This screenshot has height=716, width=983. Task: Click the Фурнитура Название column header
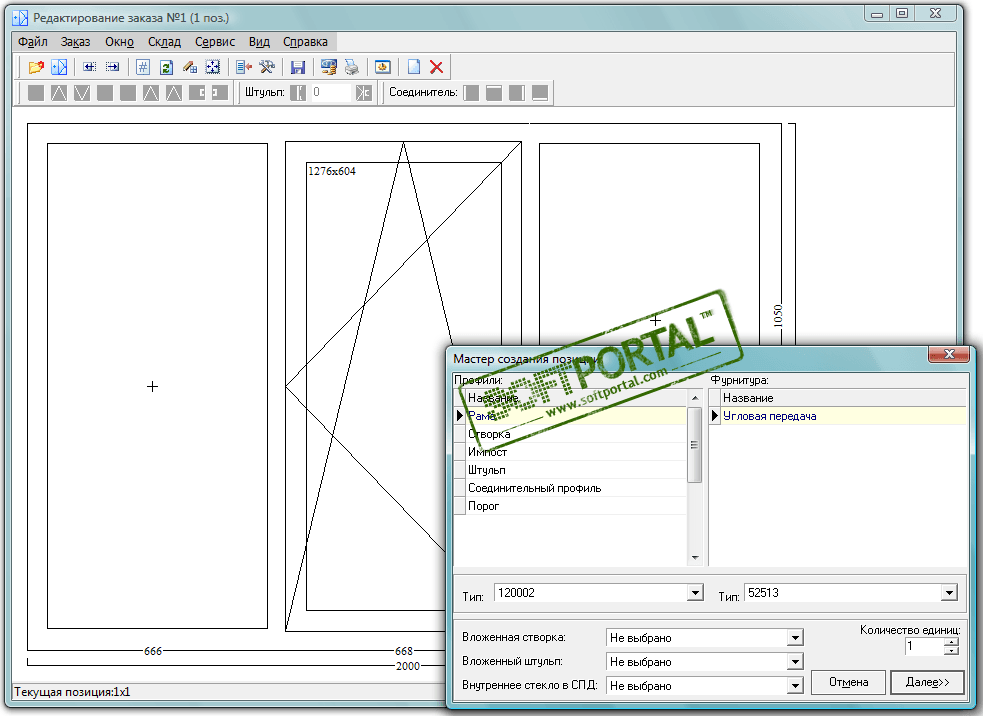843,398
